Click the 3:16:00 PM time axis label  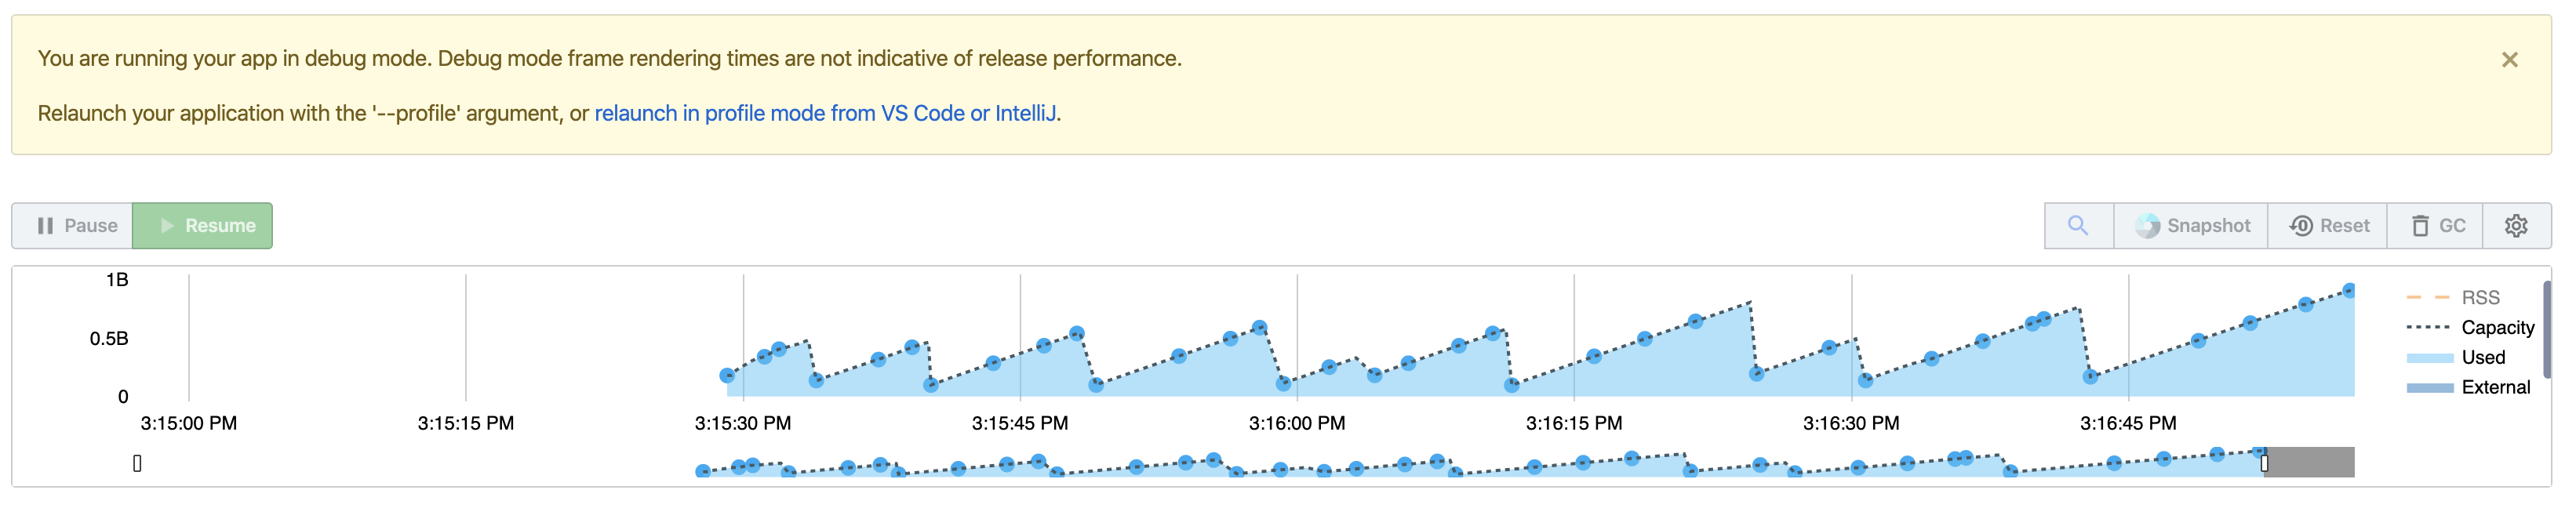pyautogui.click(x=1296, y=423)
